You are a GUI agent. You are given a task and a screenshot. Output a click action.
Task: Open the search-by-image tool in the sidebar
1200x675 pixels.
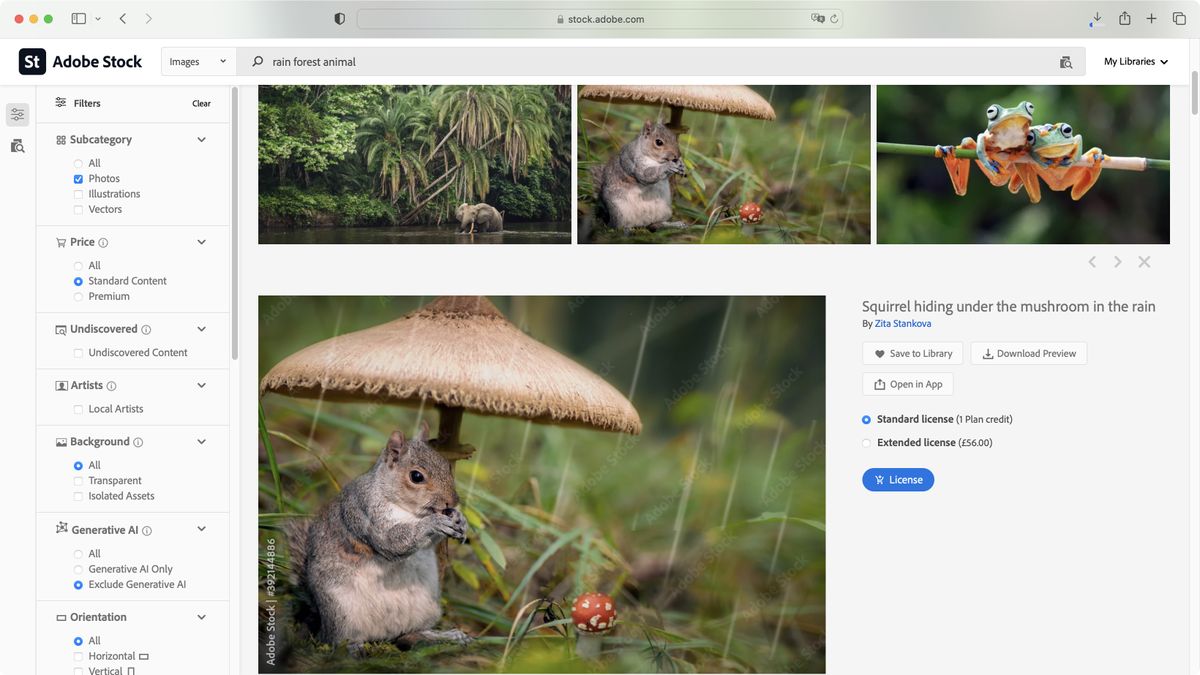click(17, 146)
